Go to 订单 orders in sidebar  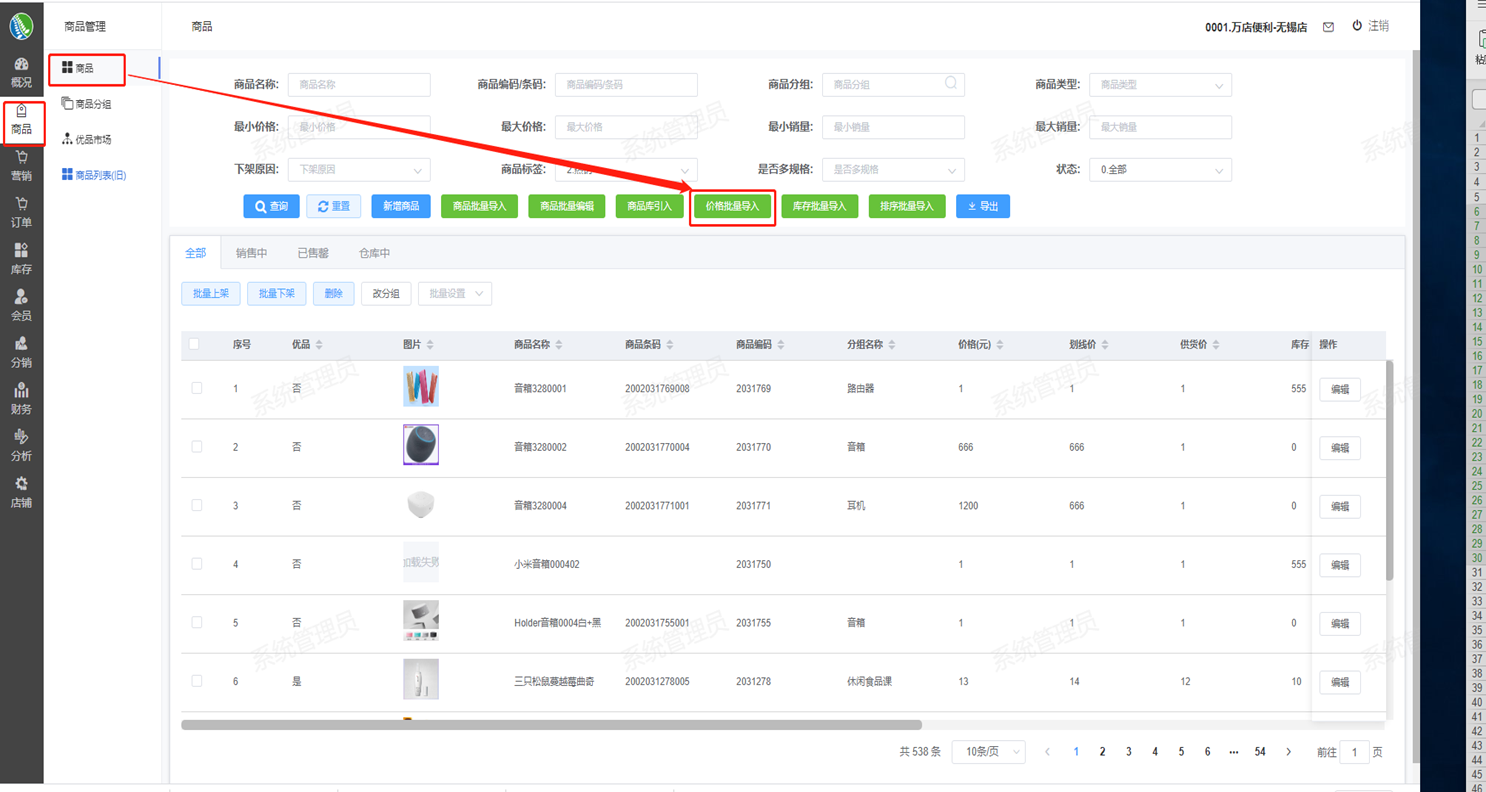coord(21,212)
